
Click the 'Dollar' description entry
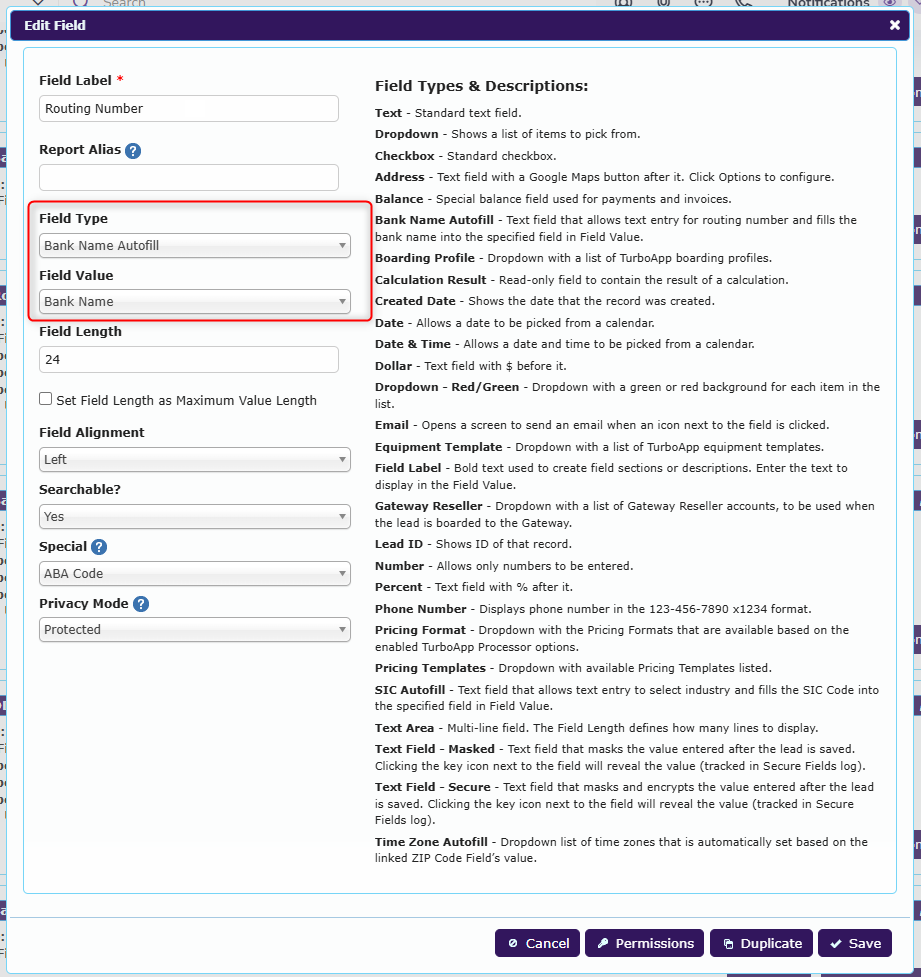(470, 366)
